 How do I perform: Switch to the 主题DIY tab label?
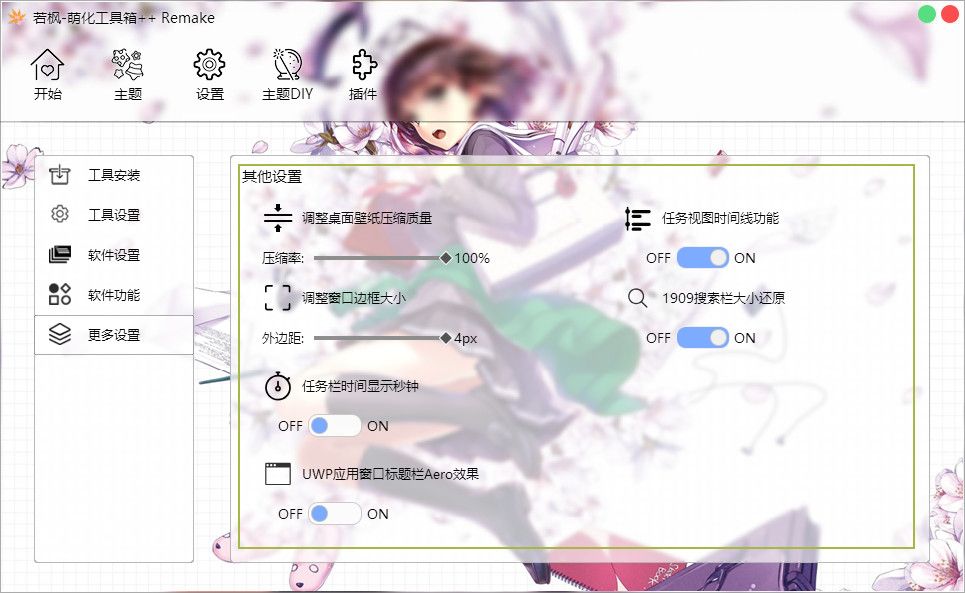tap(287, 94)
